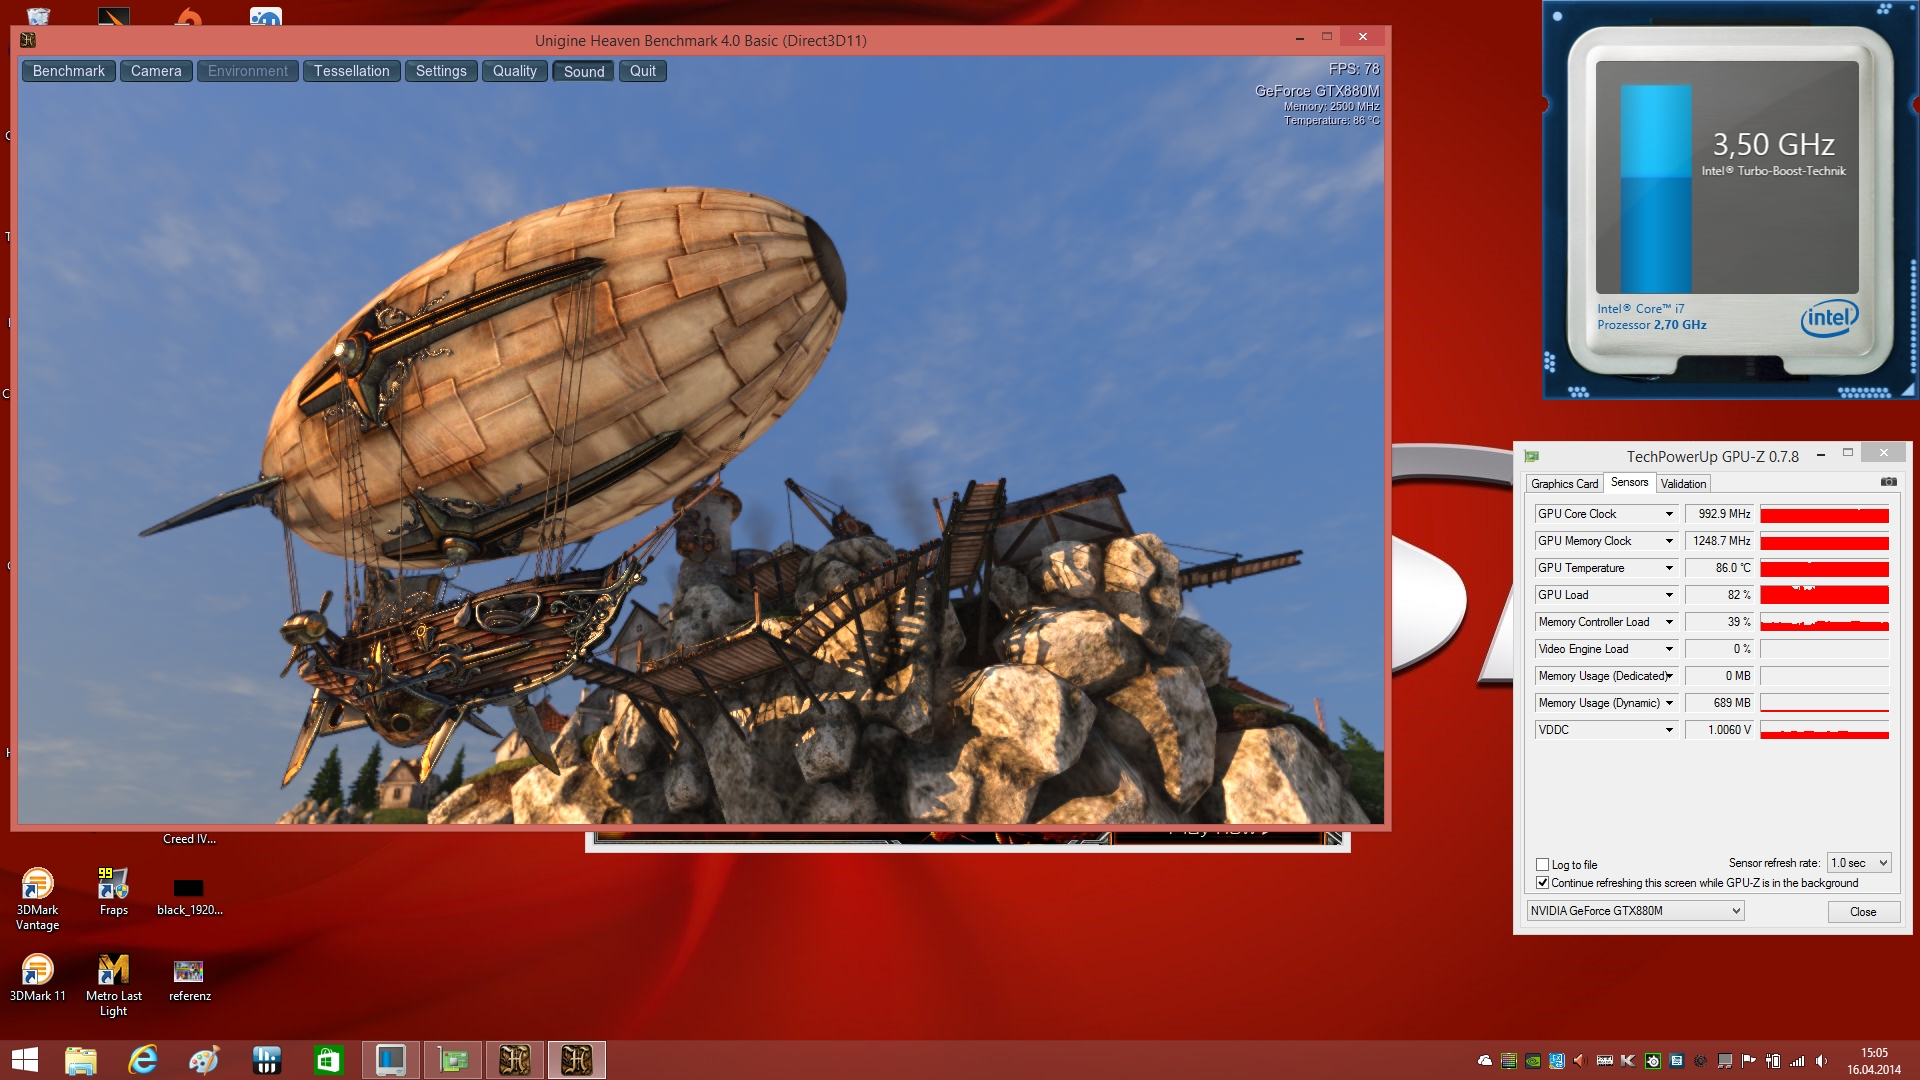1920x1080 pixels.
Task: Click the NVIDIA tray icon in system tray
Action: point(1533,1061)
